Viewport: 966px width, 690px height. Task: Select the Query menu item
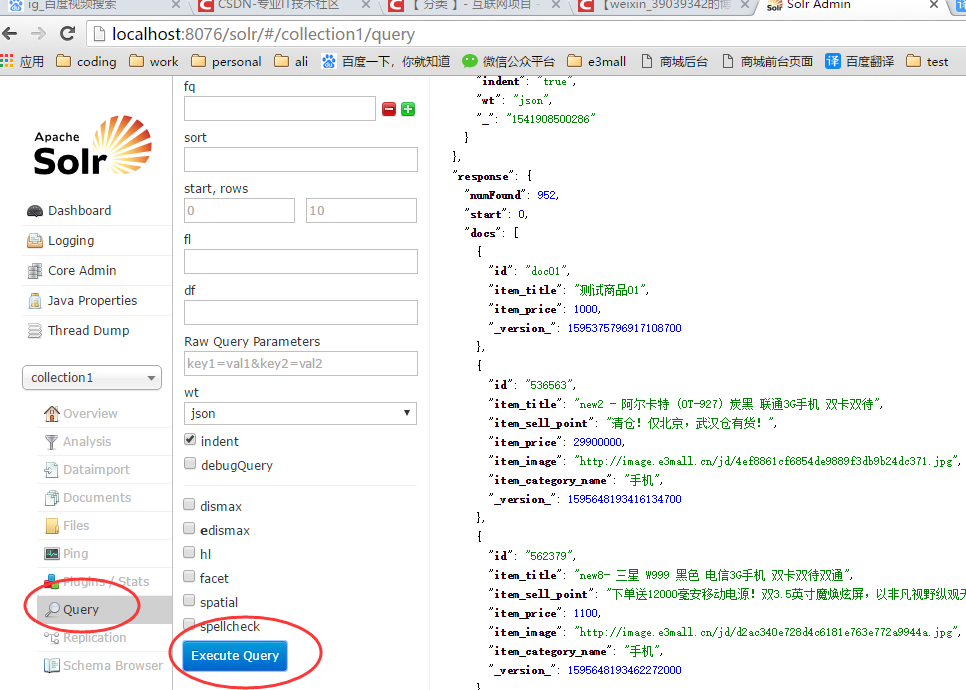(81, 609)
